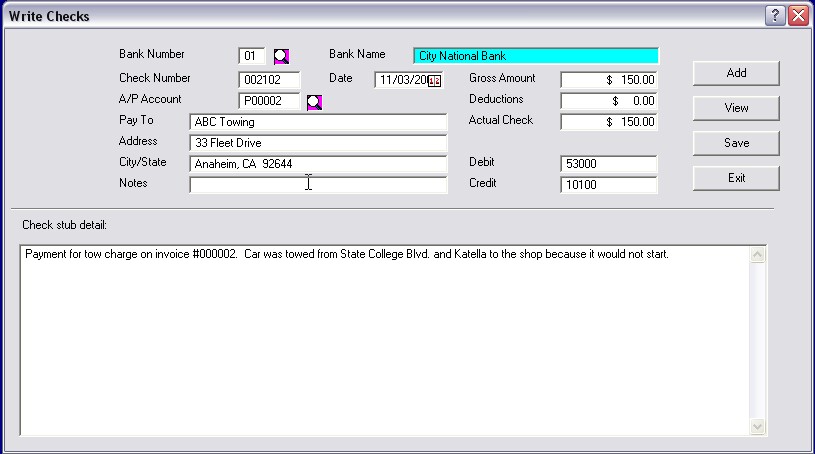This screenshot has height=454, width=815.
Task: Open the Bank Number lookup icon
Action: (282, 56)
